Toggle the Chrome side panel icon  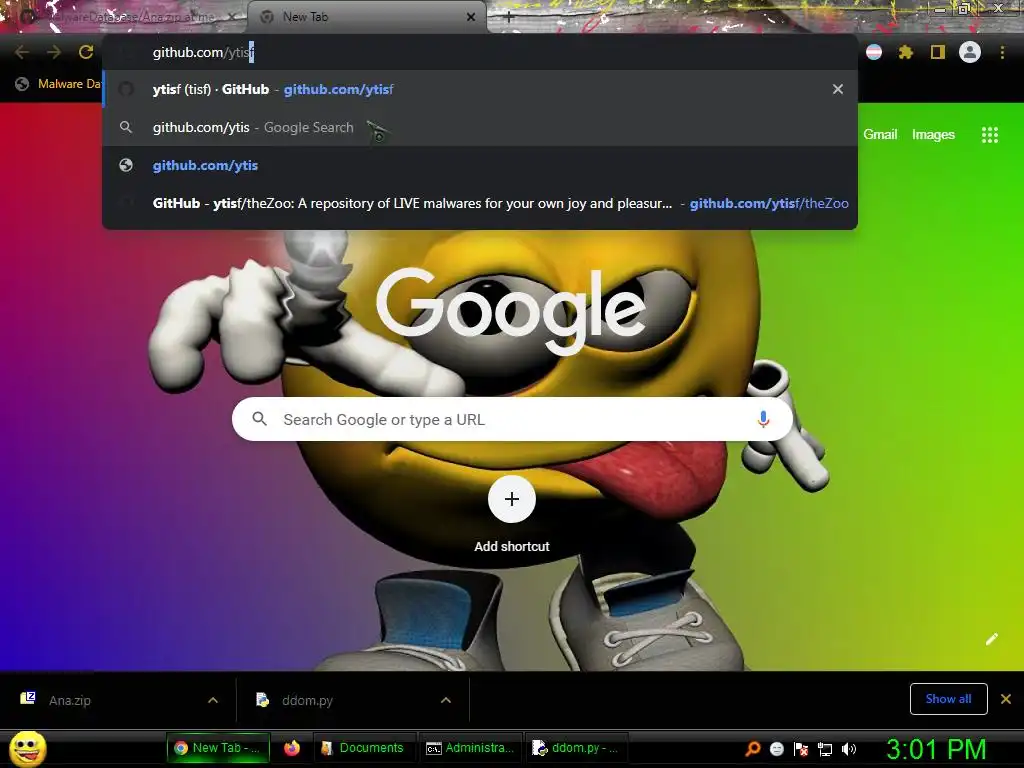(x=938, y=52)
